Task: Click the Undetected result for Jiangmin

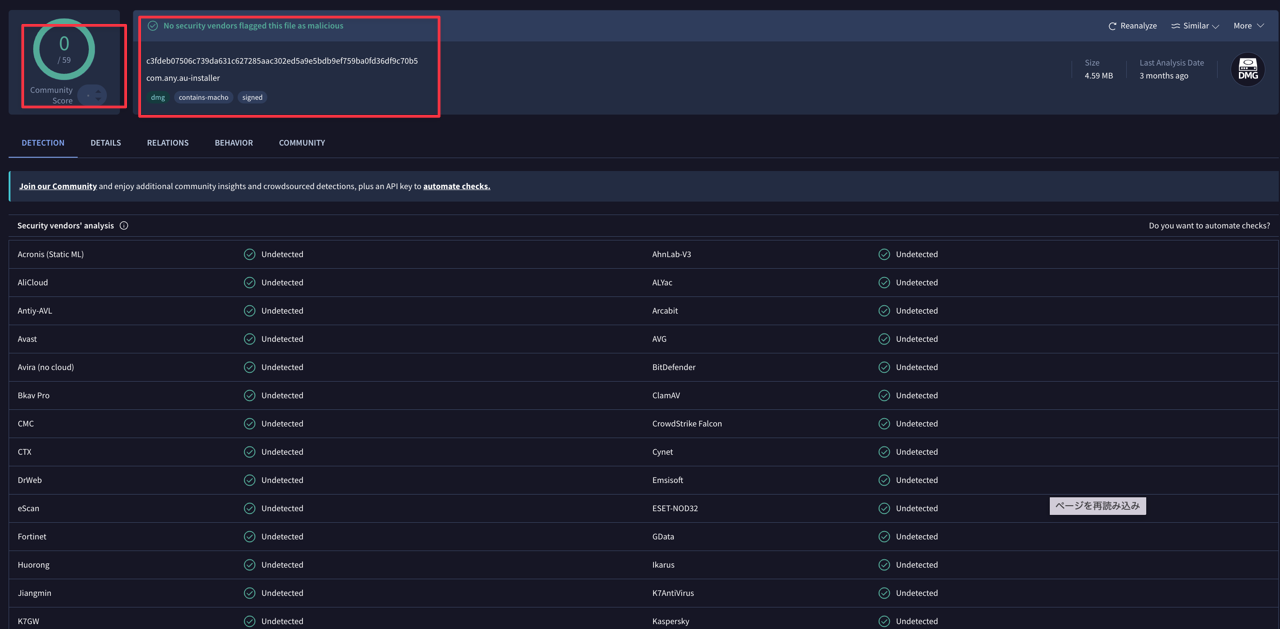Action: pyautogui.click(x=282, y=593)
